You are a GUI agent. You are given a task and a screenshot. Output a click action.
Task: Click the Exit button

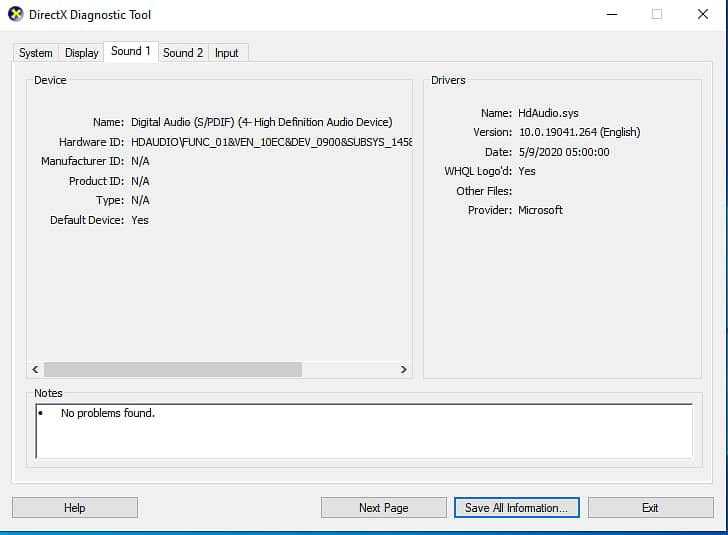click(650, 508)
